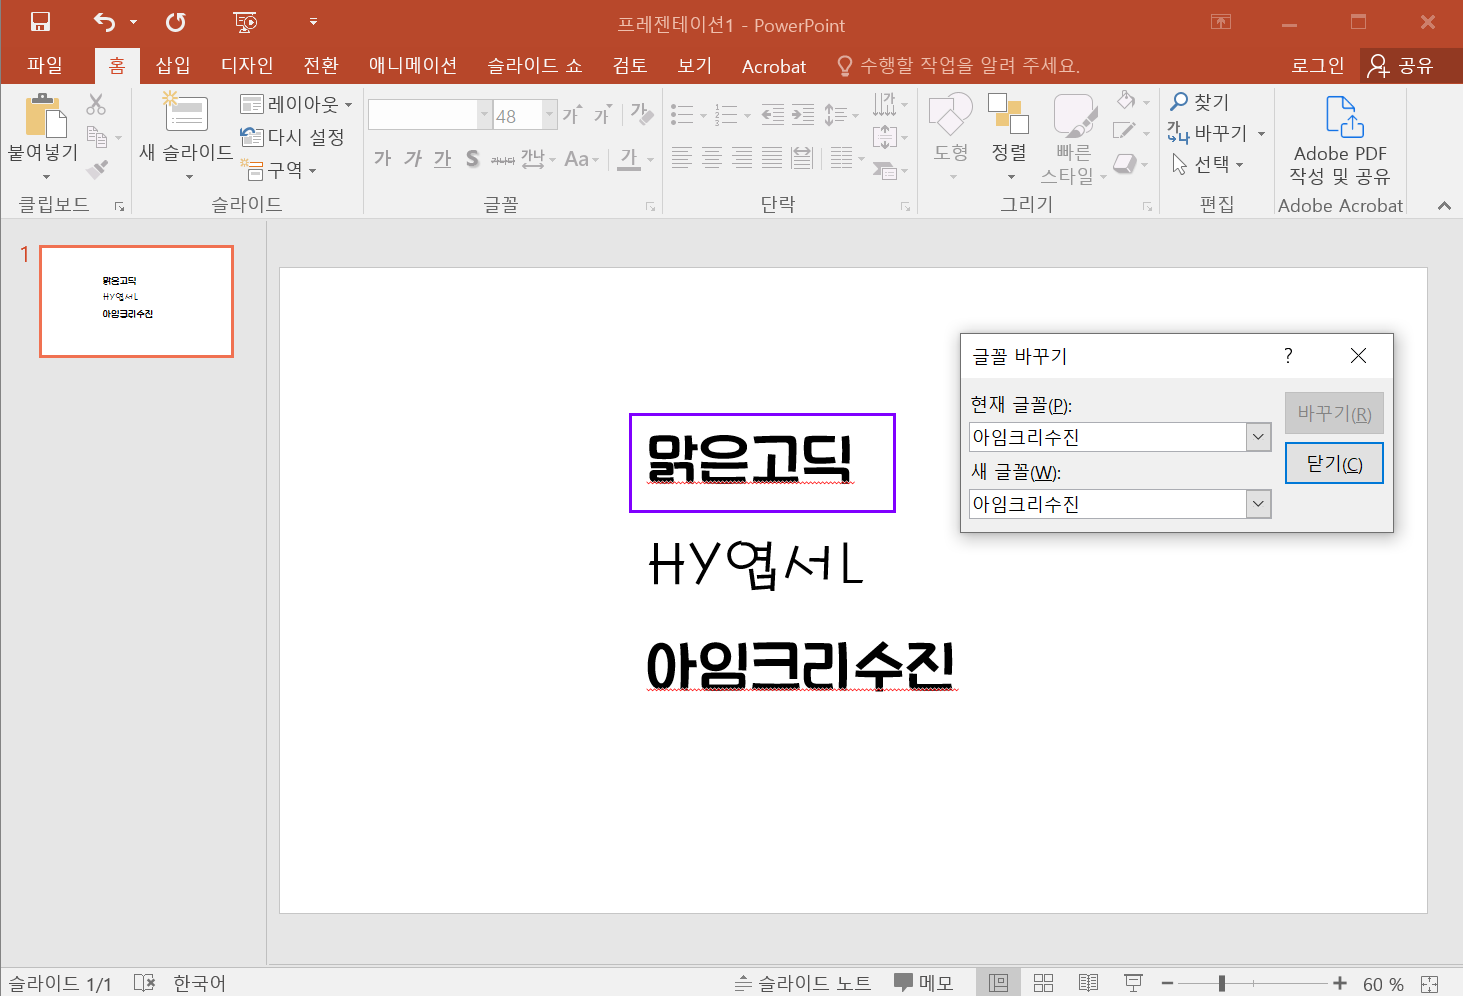Fit slide to current window
The image size is (1463, 996).
1430,984
